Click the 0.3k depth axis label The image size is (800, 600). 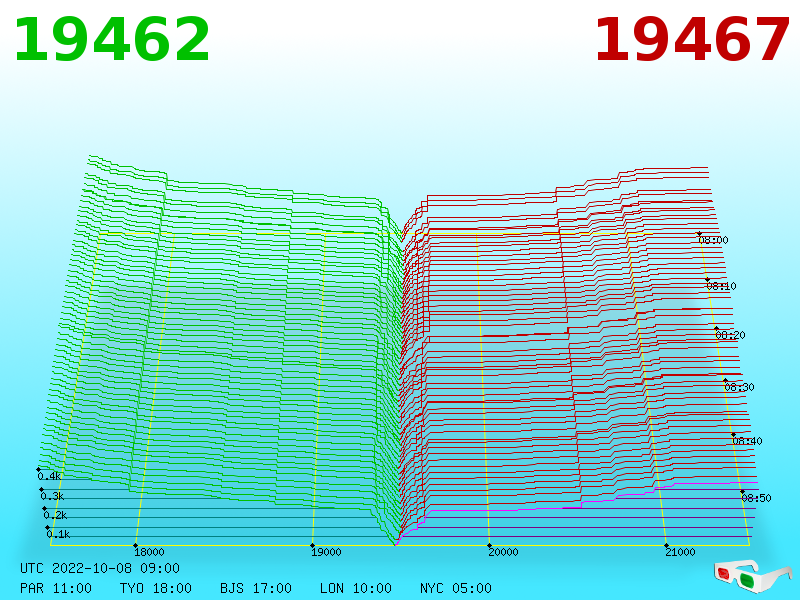click(52, 496)
